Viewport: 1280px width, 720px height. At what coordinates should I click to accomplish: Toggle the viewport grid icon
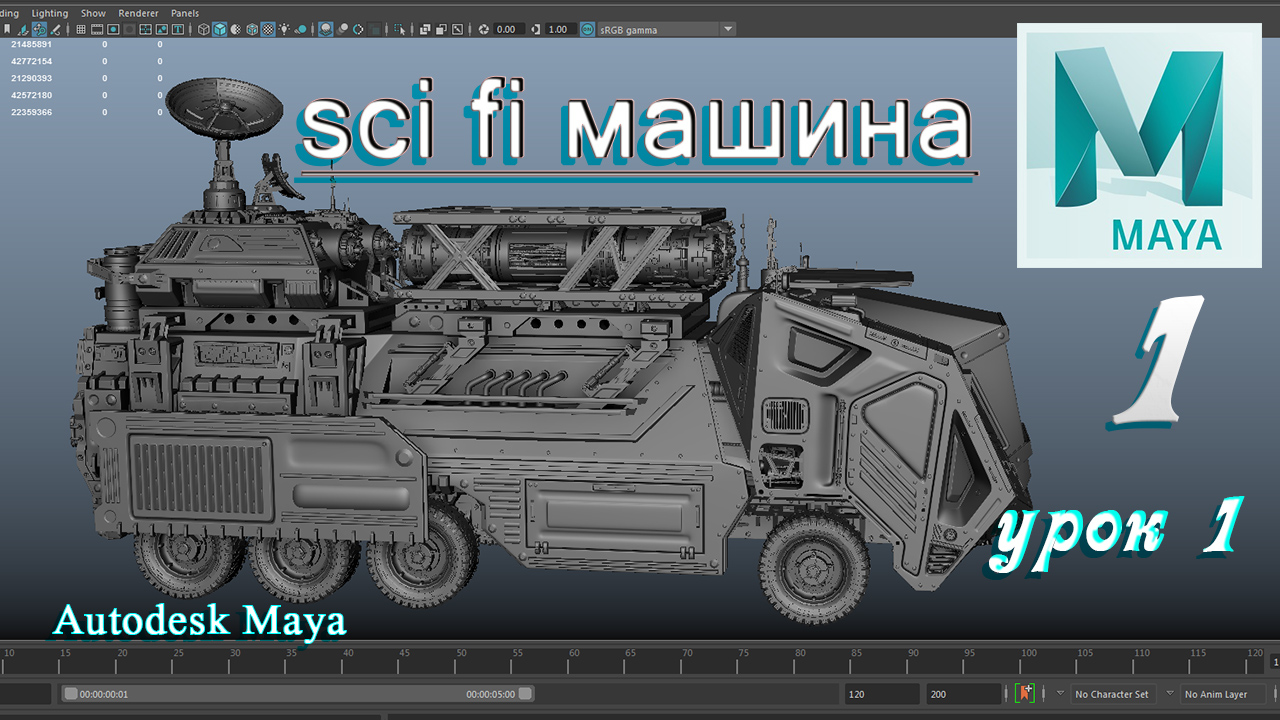coord(81,29)
